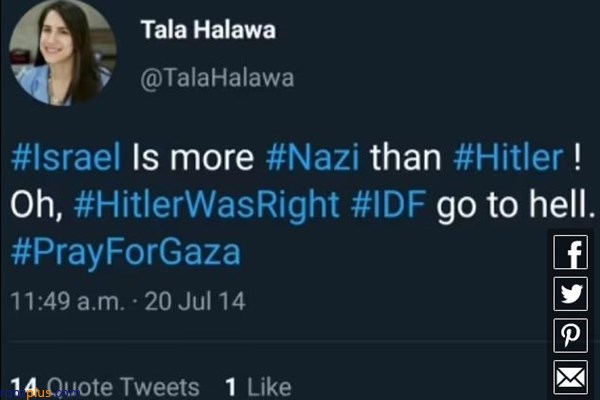Click the 20 Jul 14 date
The height and width of the screenshot is (400, 600).
(195, 301)
